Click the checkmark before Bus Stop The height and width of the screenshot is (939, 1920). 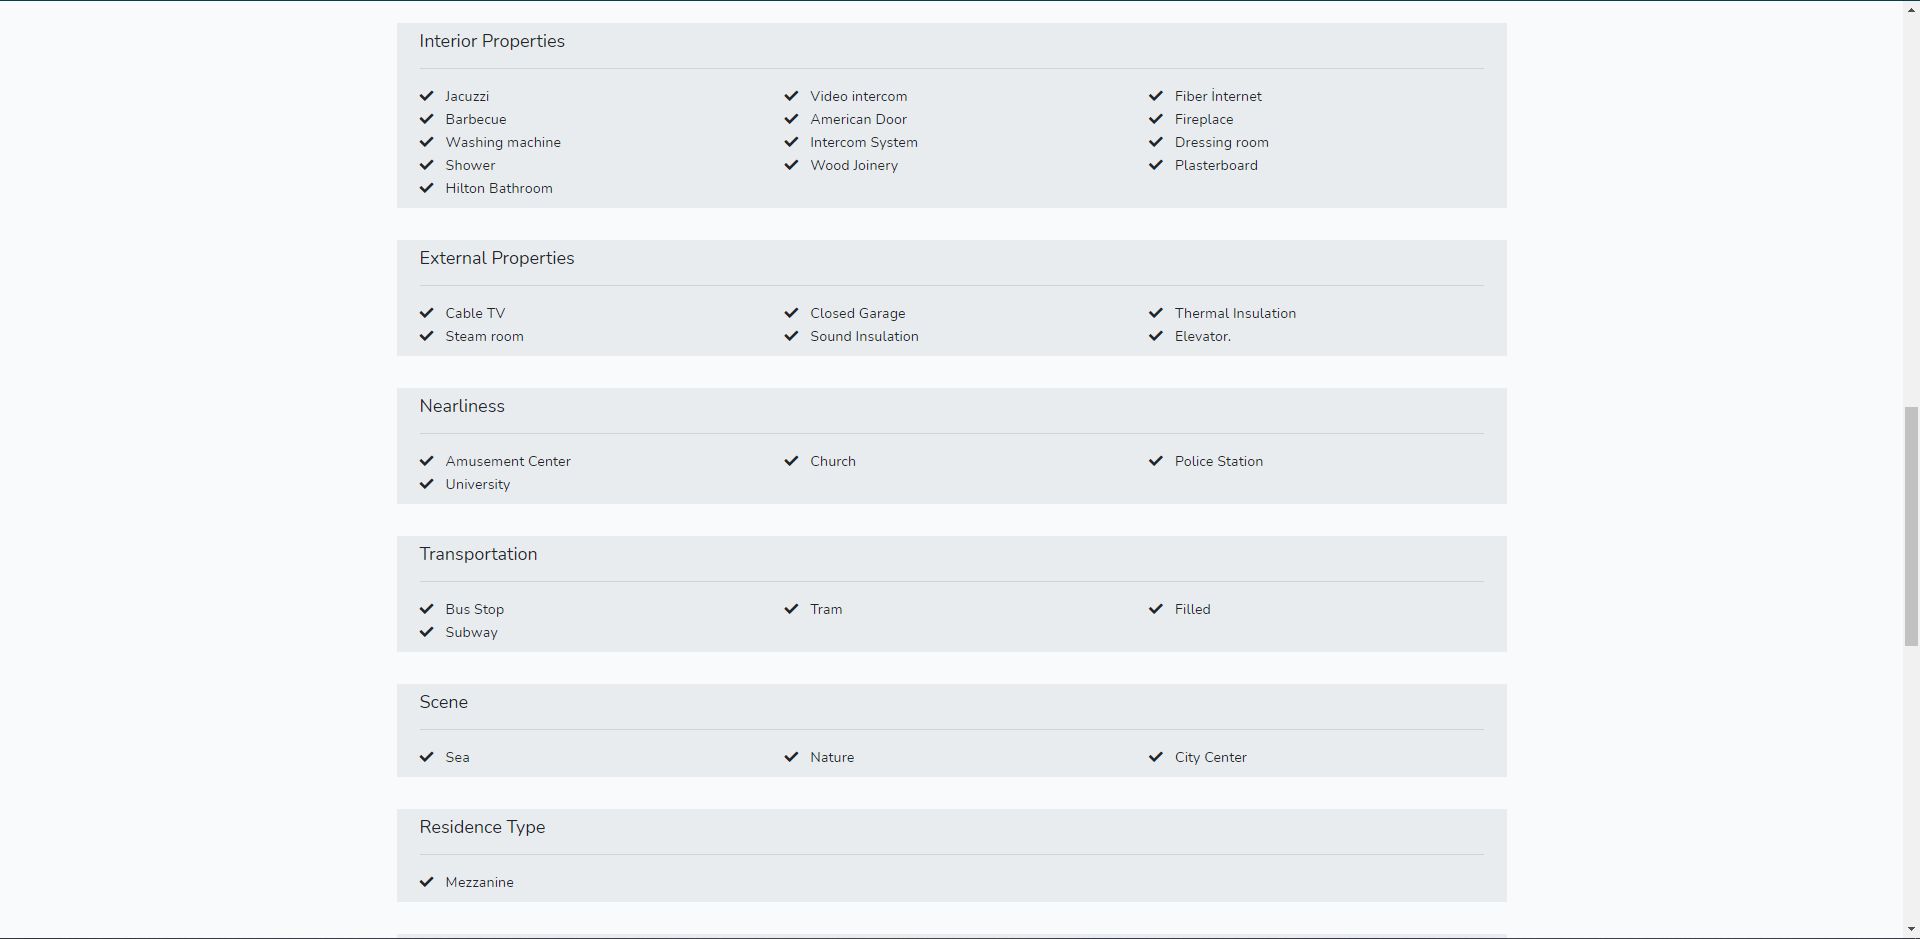click(427, 609)
